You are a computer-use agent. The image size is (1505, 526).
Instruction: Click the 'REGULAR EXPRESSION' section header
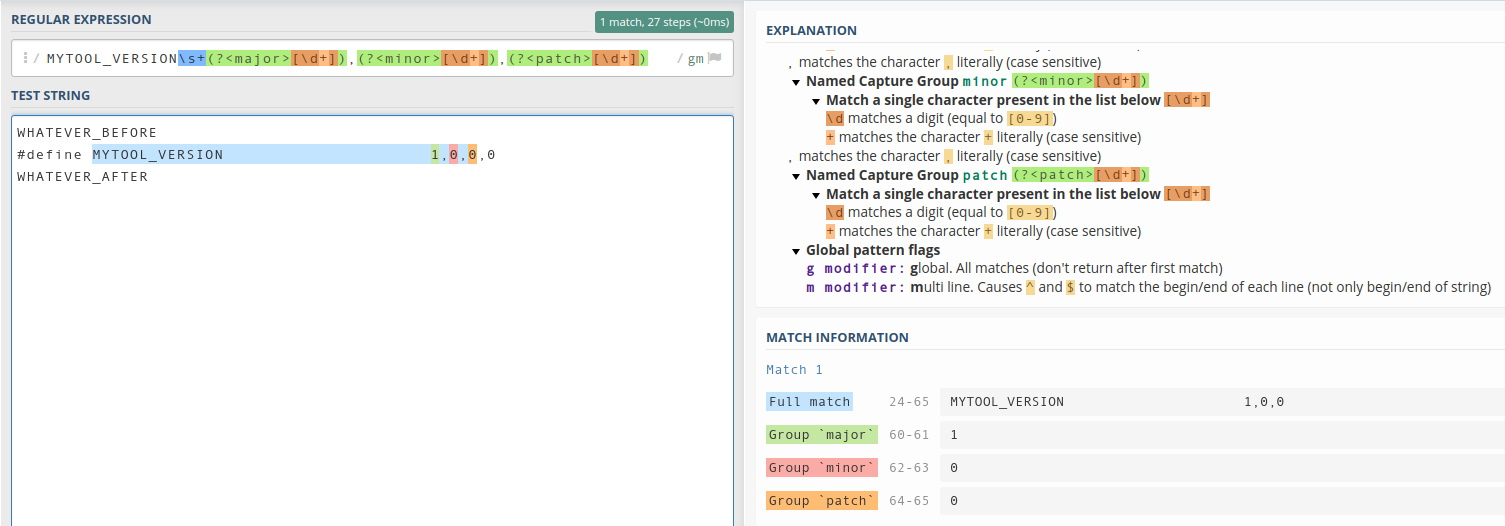[81, 20]
